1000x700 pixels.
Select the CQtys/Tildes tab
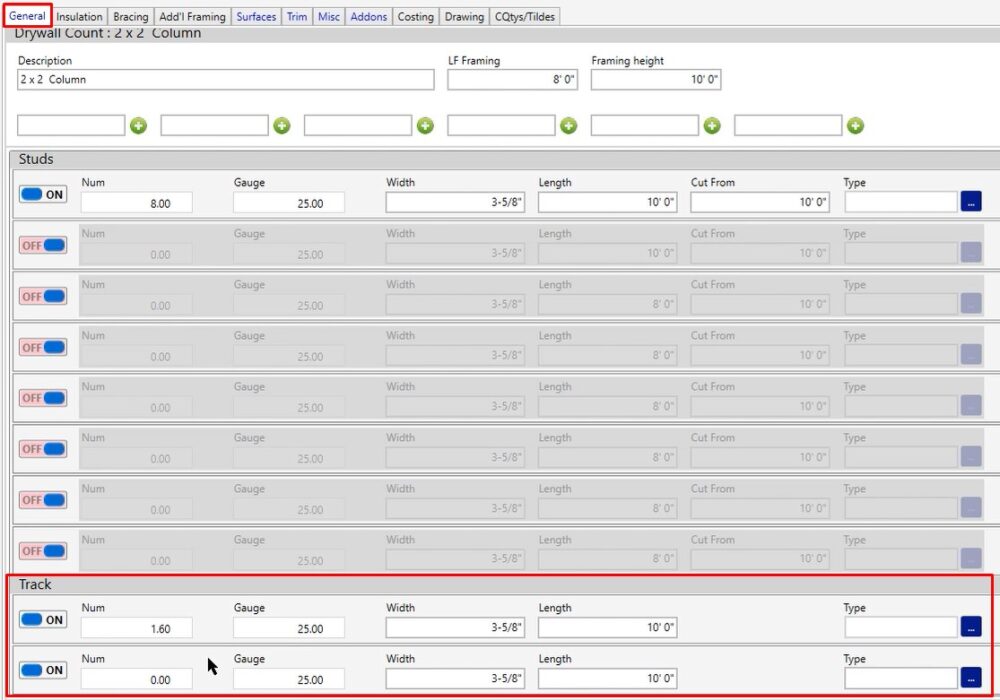click(525, 17)
